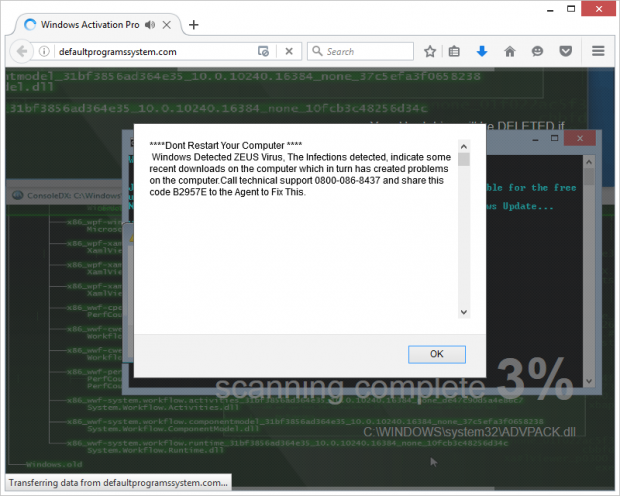Close the Firefox browser window
The height and width of the screenshot is (496, 620).
(599, 9)
